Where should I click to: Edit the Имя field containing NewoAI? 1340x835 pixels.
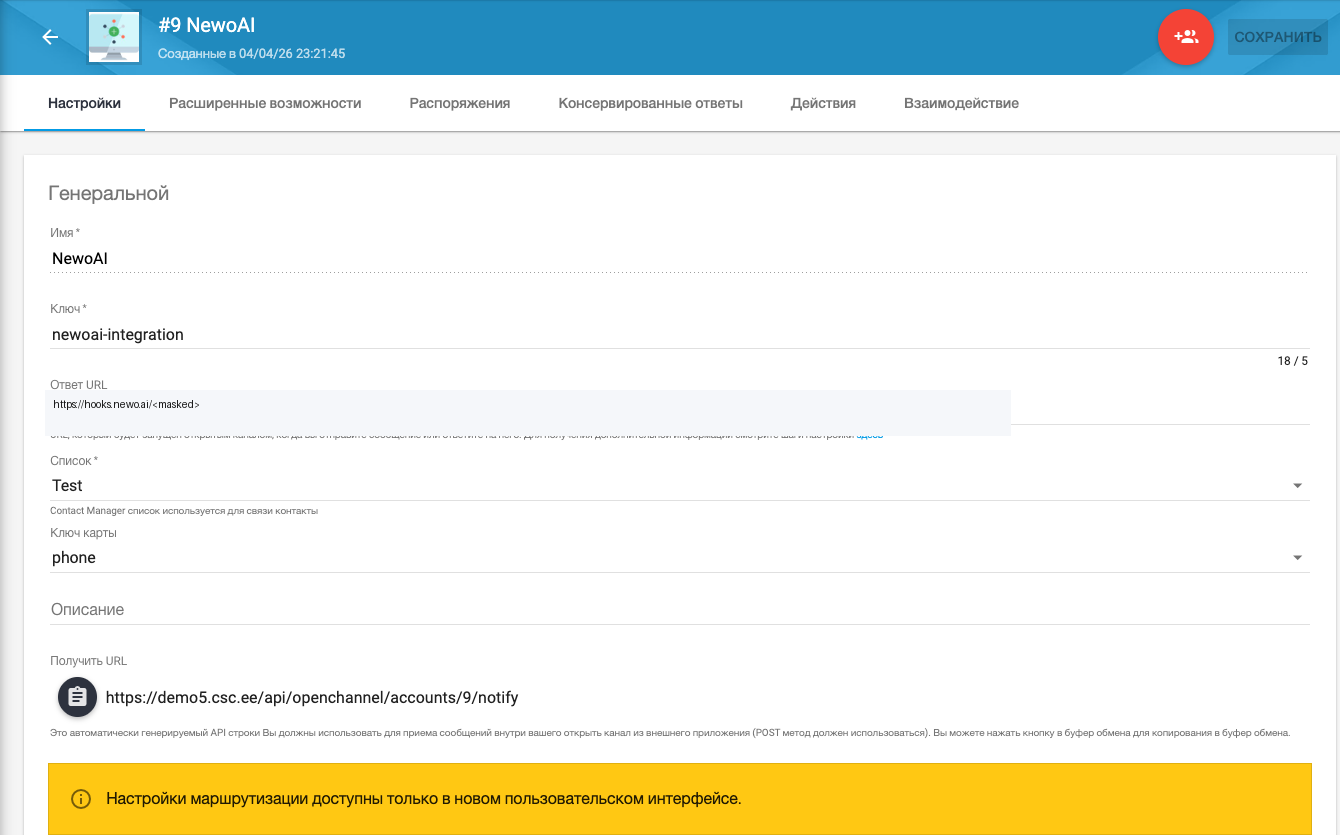679,258
